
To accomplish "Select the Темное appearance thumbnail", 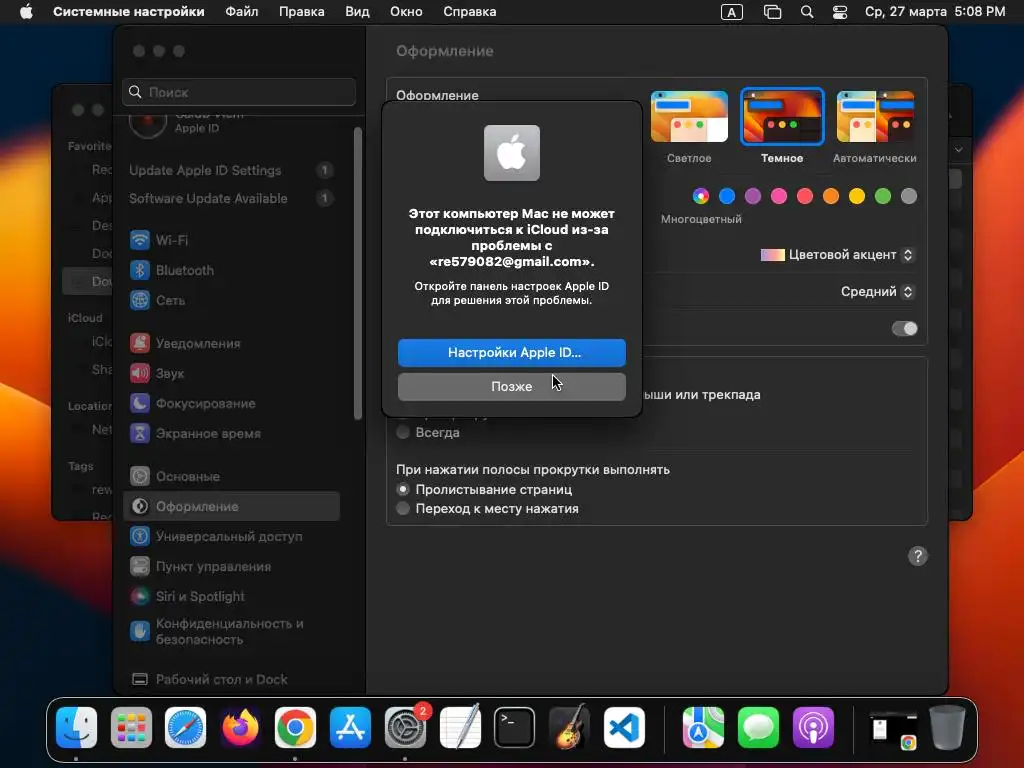I will [x=782, y=116].
